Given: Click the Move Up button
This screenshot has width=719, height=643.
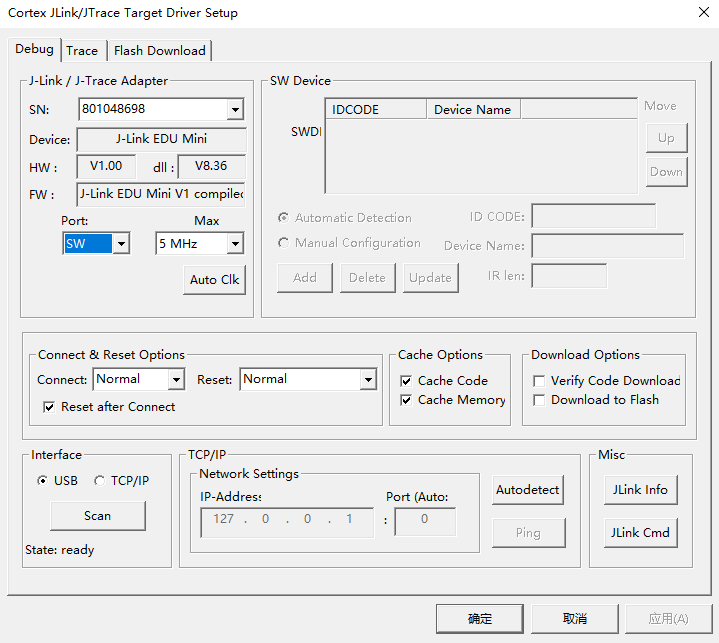Looking at the screenshot, I should pyautogui.click(x=667, y=138).
